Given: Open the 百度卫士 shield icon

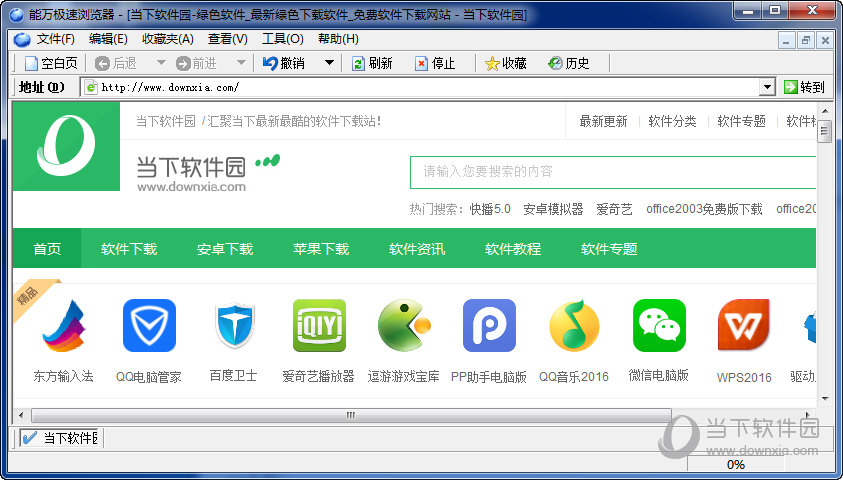Looking at the screenshot, I should point(234,326).
